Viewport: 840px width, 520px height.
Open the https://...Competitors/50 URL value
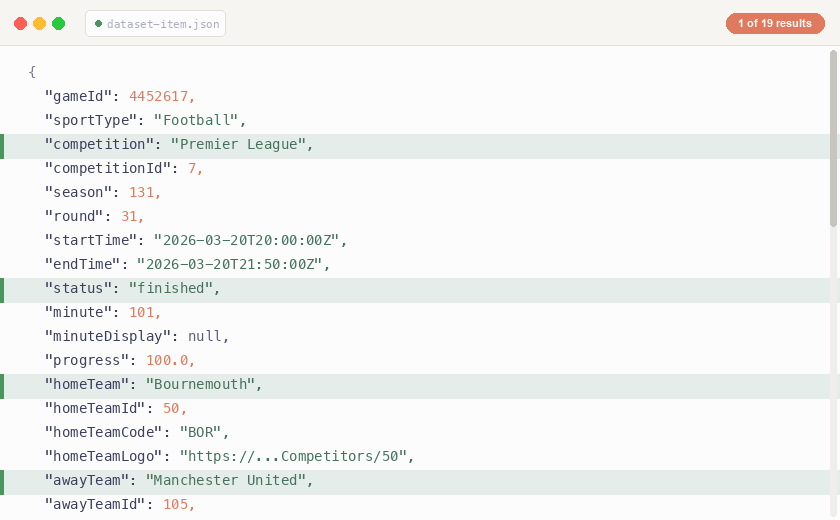[x=293, y=456]
